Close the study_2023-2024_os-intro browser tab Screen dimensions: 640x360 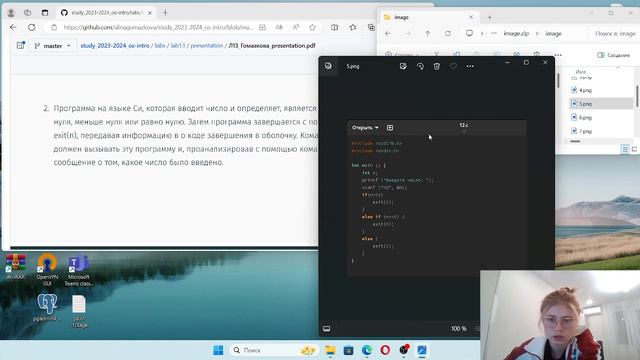tap(150, 13)
